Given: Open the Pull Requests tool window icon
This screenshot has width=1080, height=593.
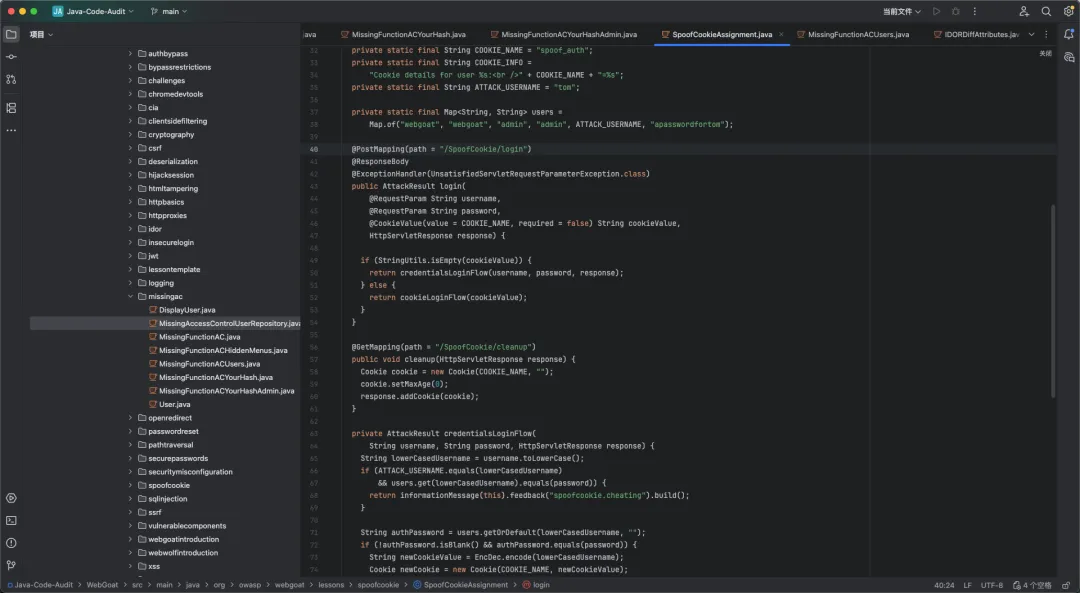Looking at the screenshot, I should point(11,80).
